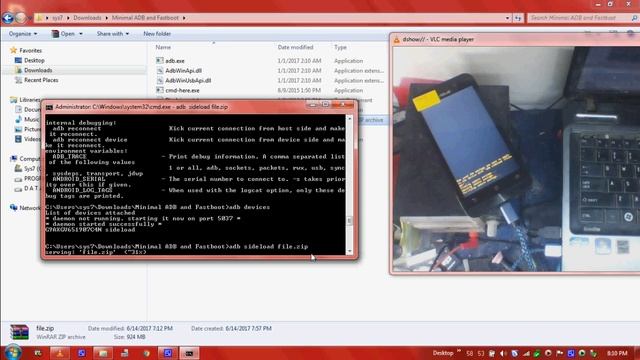The image size is (640, 360).
Task: Click the VLC cone icon in its title bar
Action: pos(396,40)
